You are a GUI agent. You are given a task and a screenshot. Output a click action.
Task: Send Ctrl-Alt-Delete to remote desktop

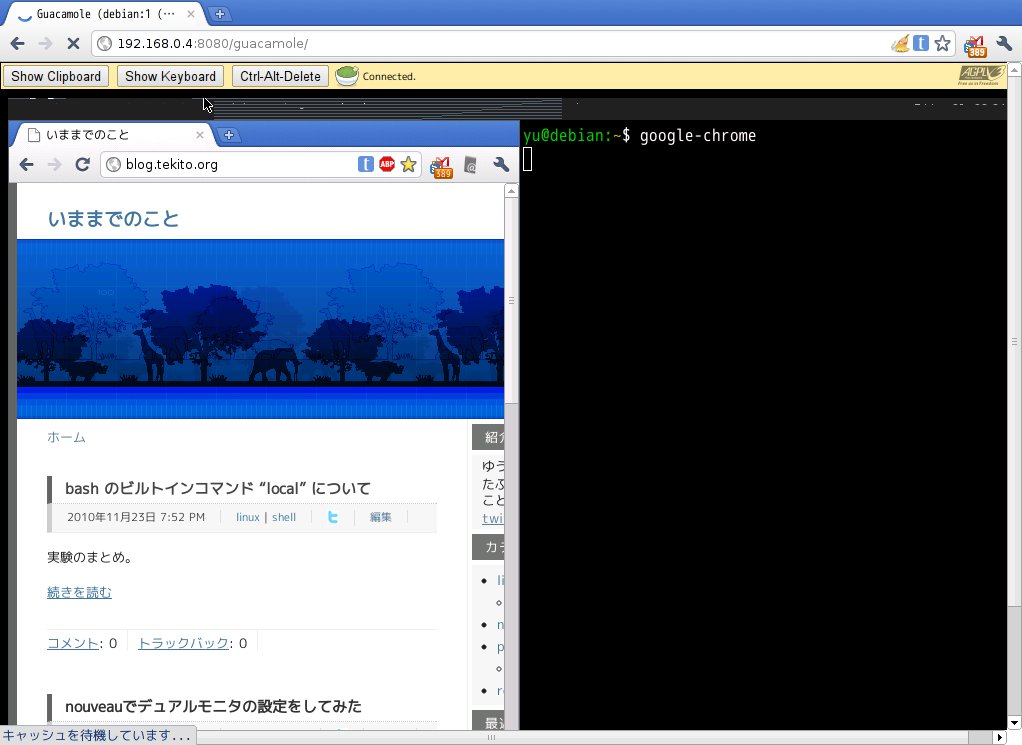[x=280, y=76]
